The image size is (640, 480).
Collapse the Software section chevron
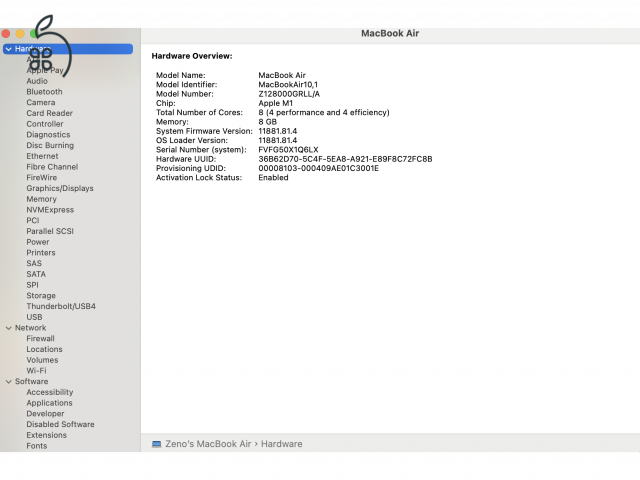9,382
